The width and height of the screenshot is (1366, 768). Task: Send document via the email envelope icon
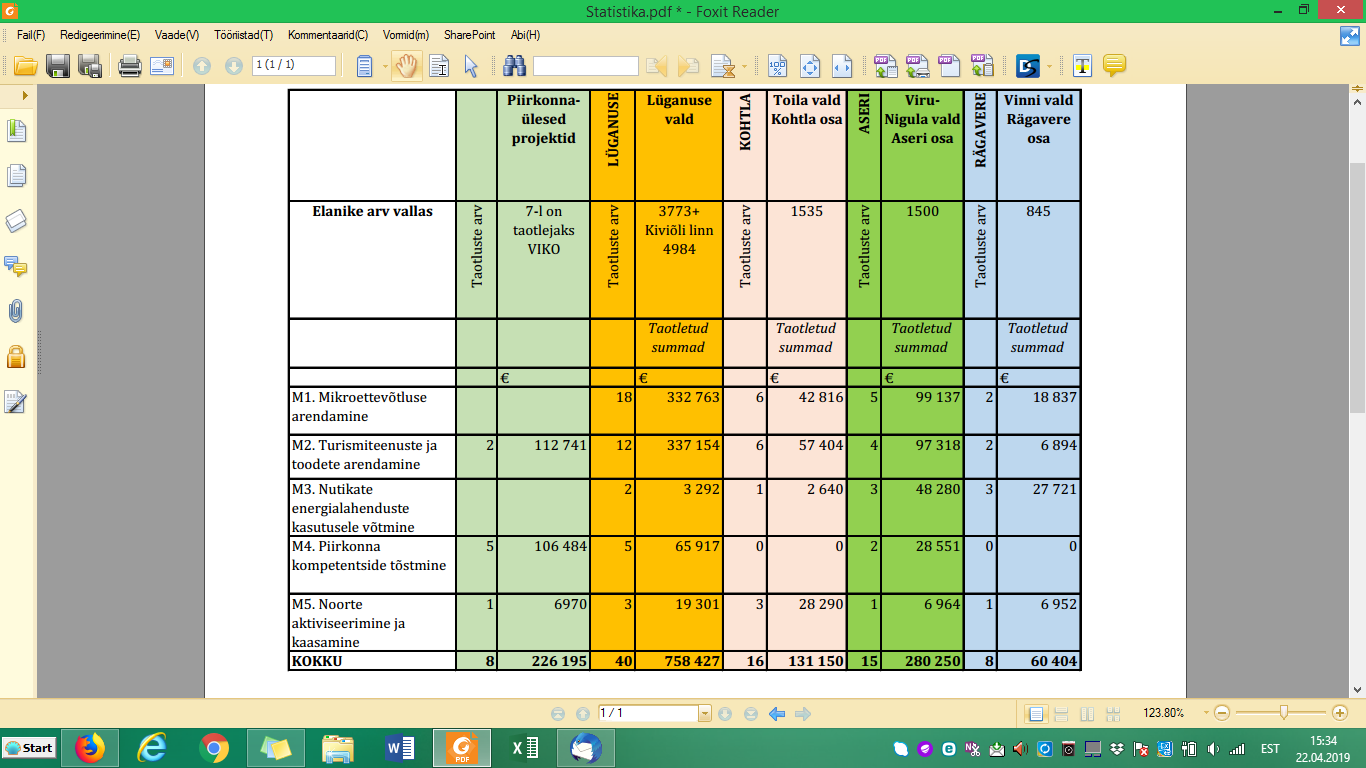162,66
